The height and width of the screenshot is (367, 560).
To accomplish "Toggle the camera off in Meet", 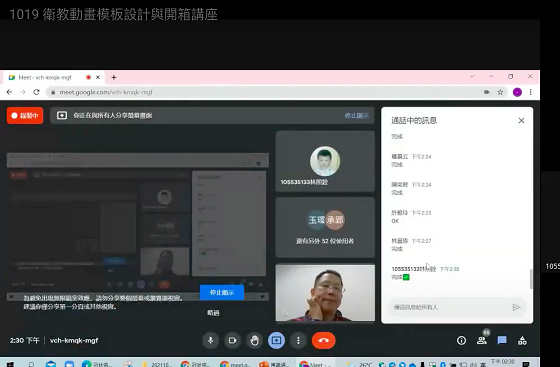I will pos(232,340).
